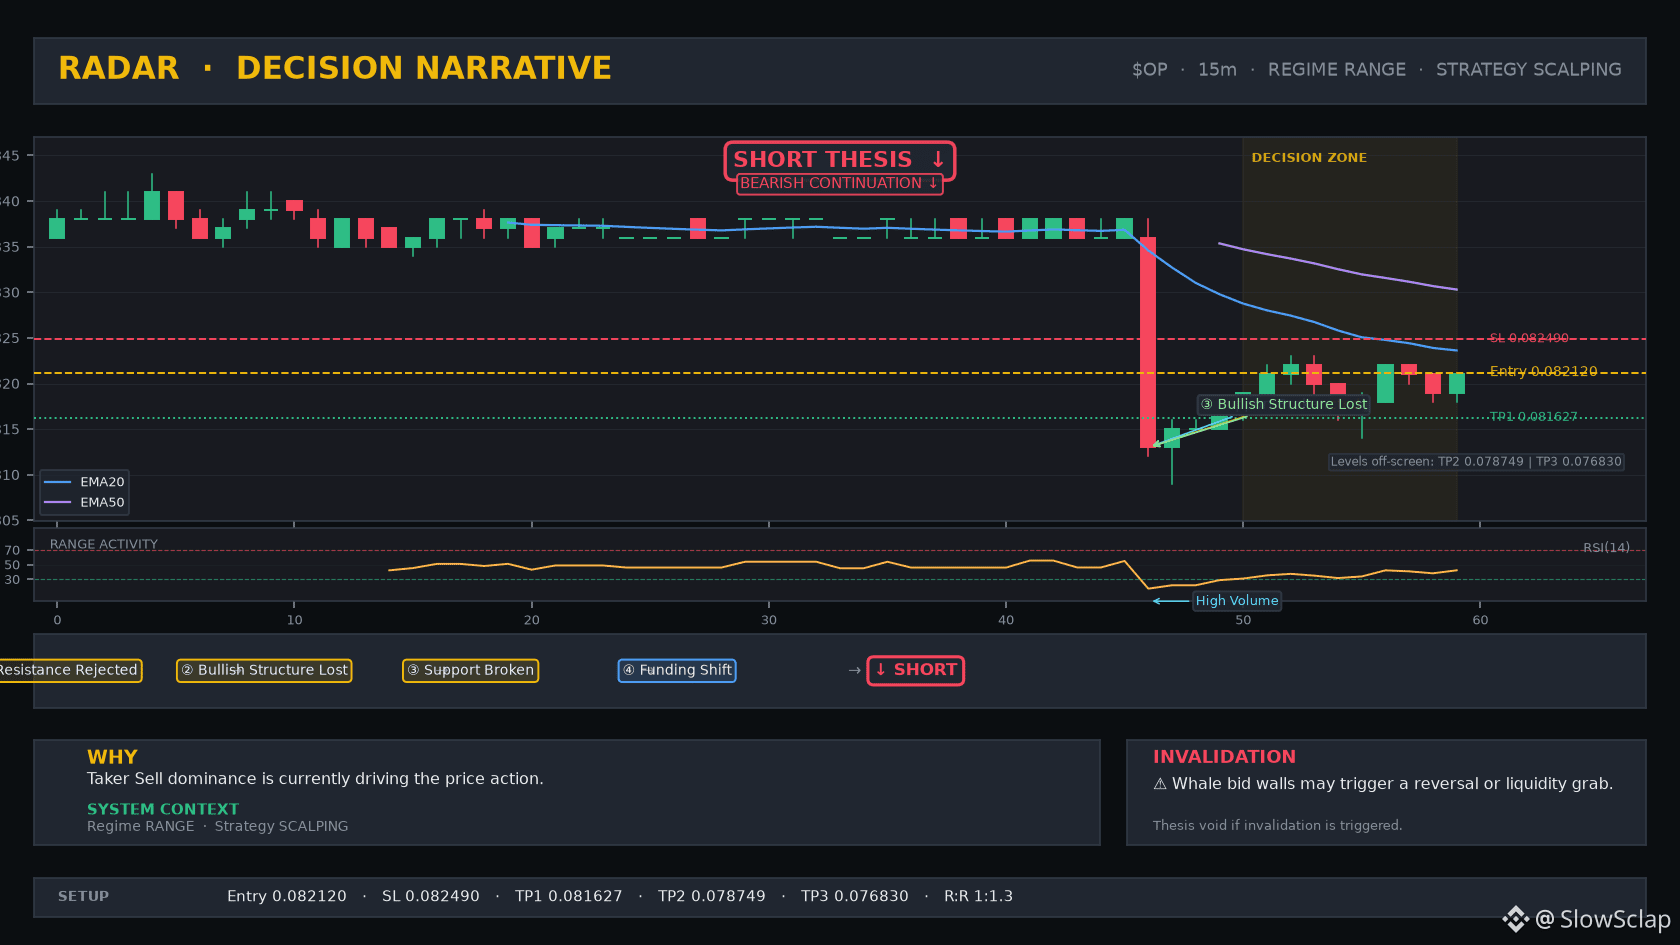1680x945 pixels.
Task: Click the EMA20 blue legend line
Action: point(58,482)
